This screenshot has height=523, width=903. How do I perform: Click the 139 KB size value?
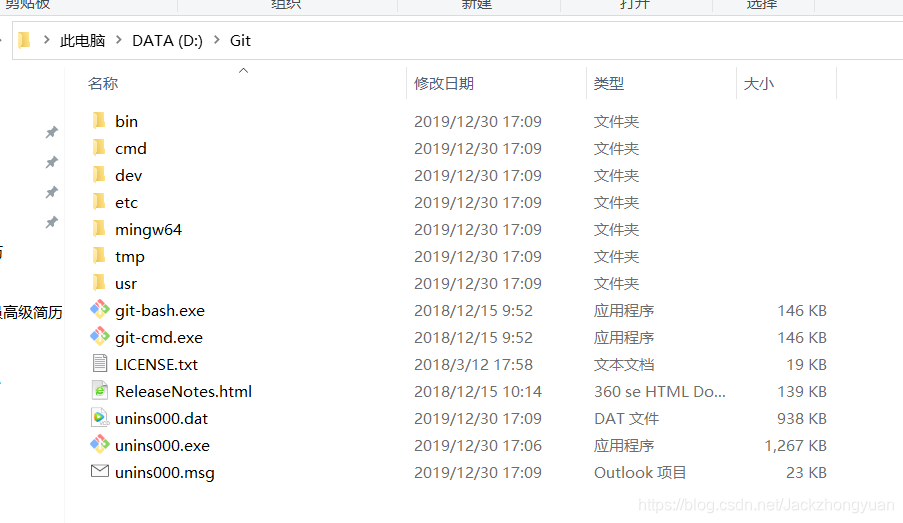click(802, 392)
